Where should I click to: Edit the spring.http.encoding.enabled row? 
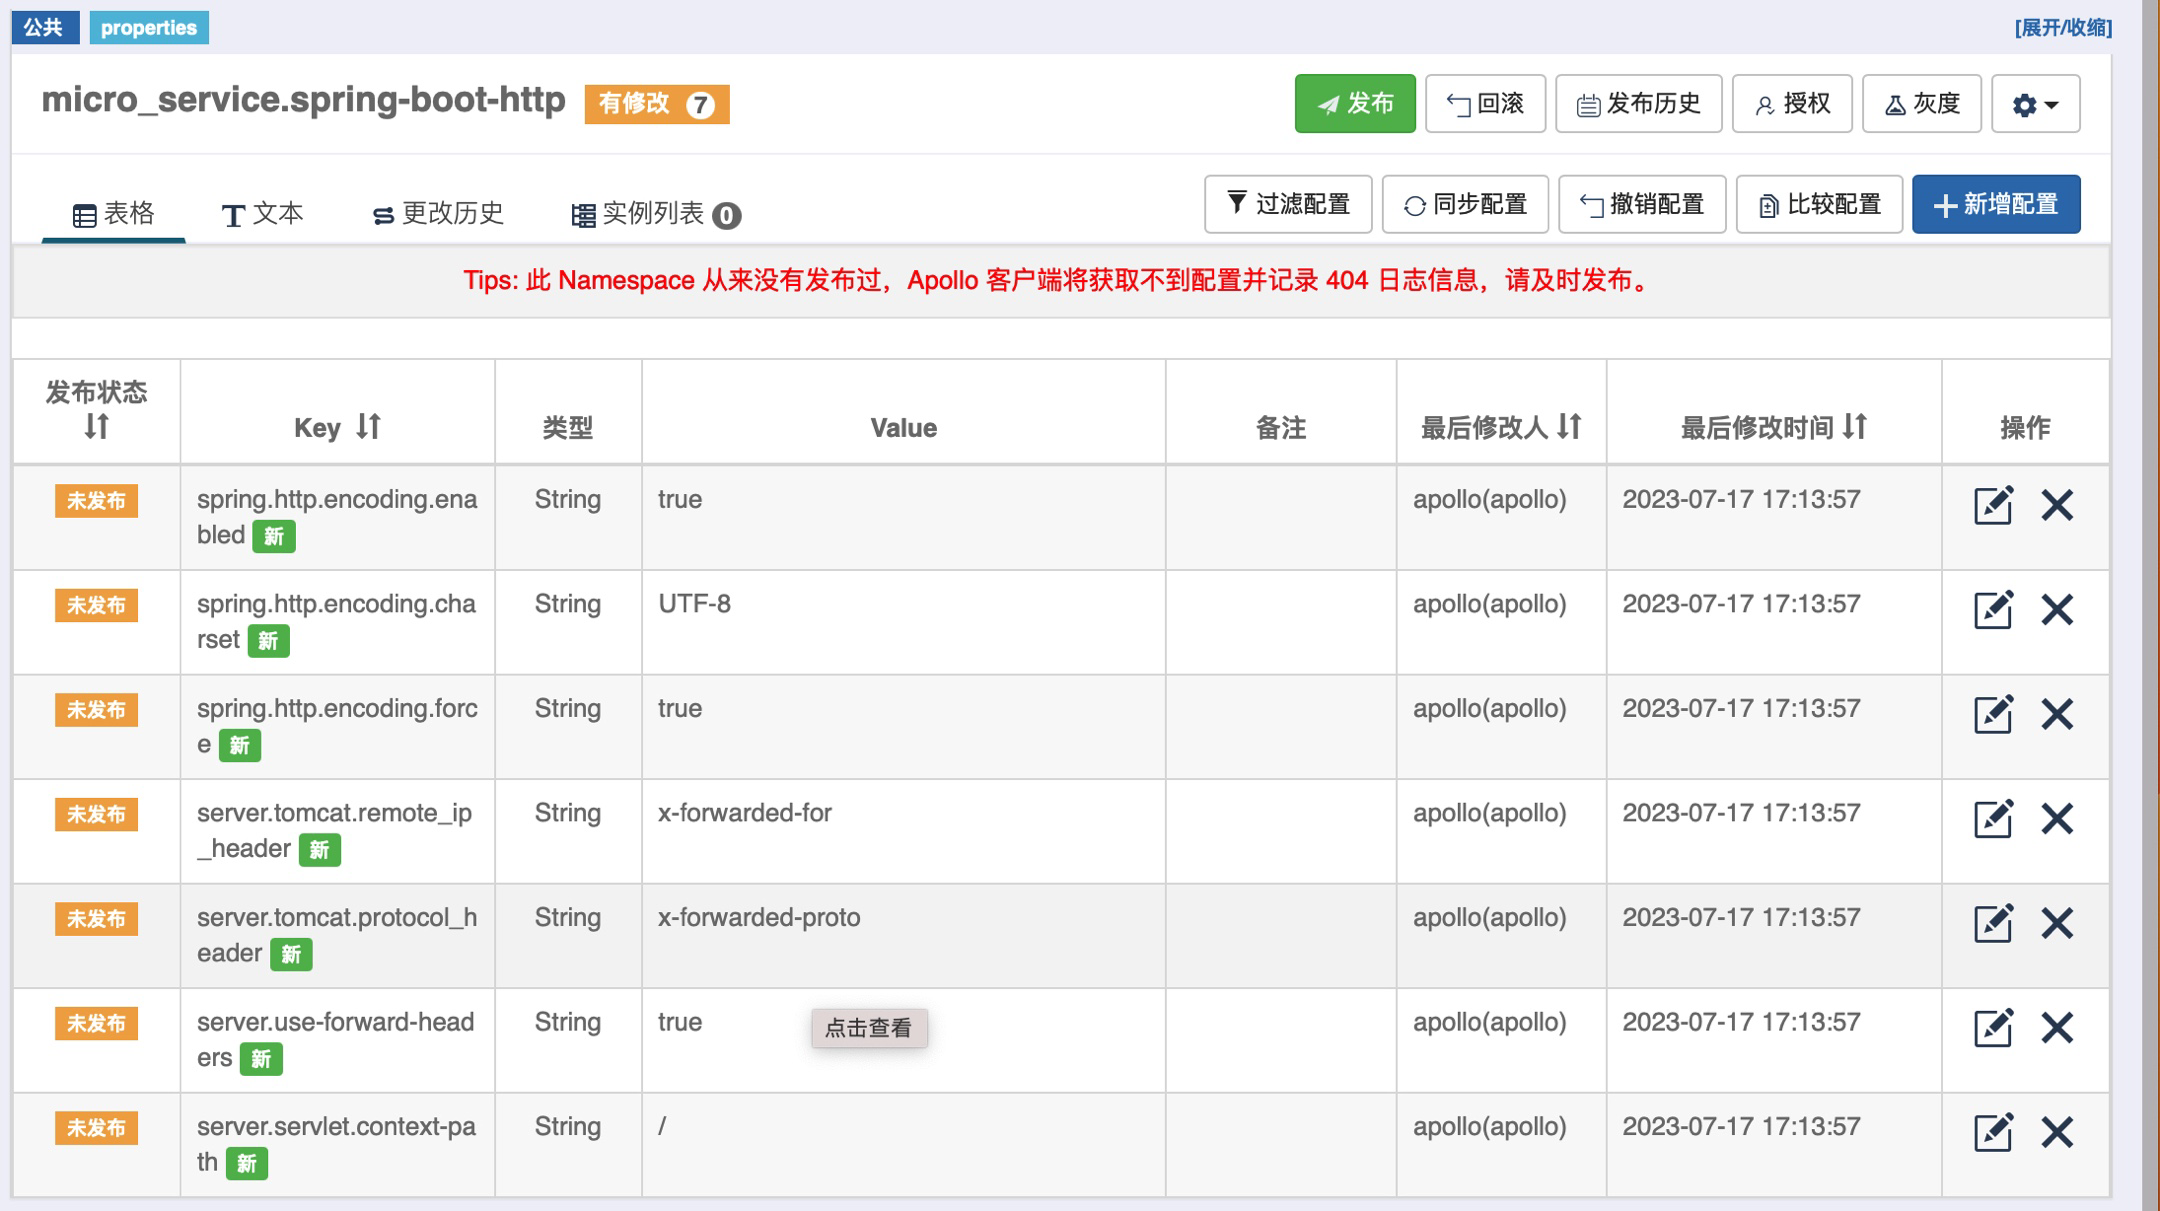[1992, 505]
